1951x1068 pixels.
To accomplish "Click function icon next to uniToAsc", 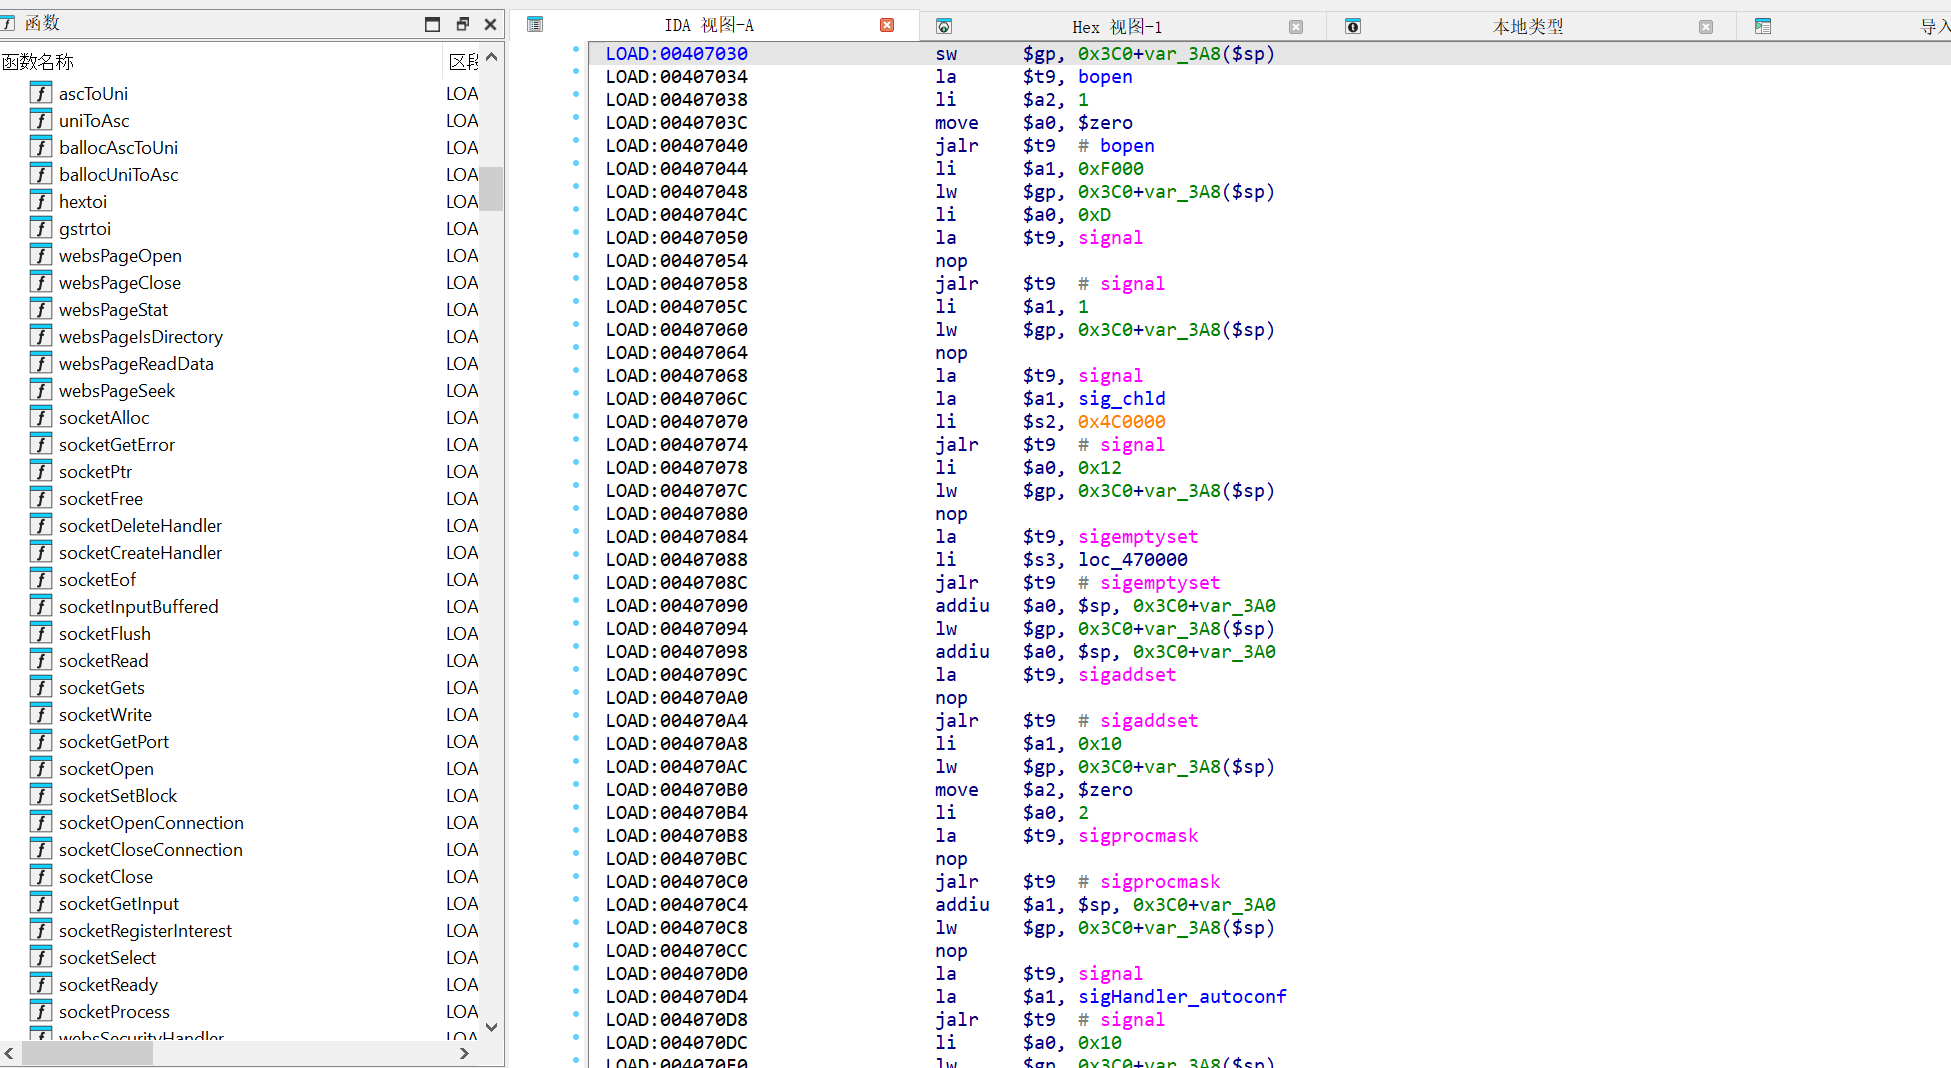I will [x=41, y=120].
